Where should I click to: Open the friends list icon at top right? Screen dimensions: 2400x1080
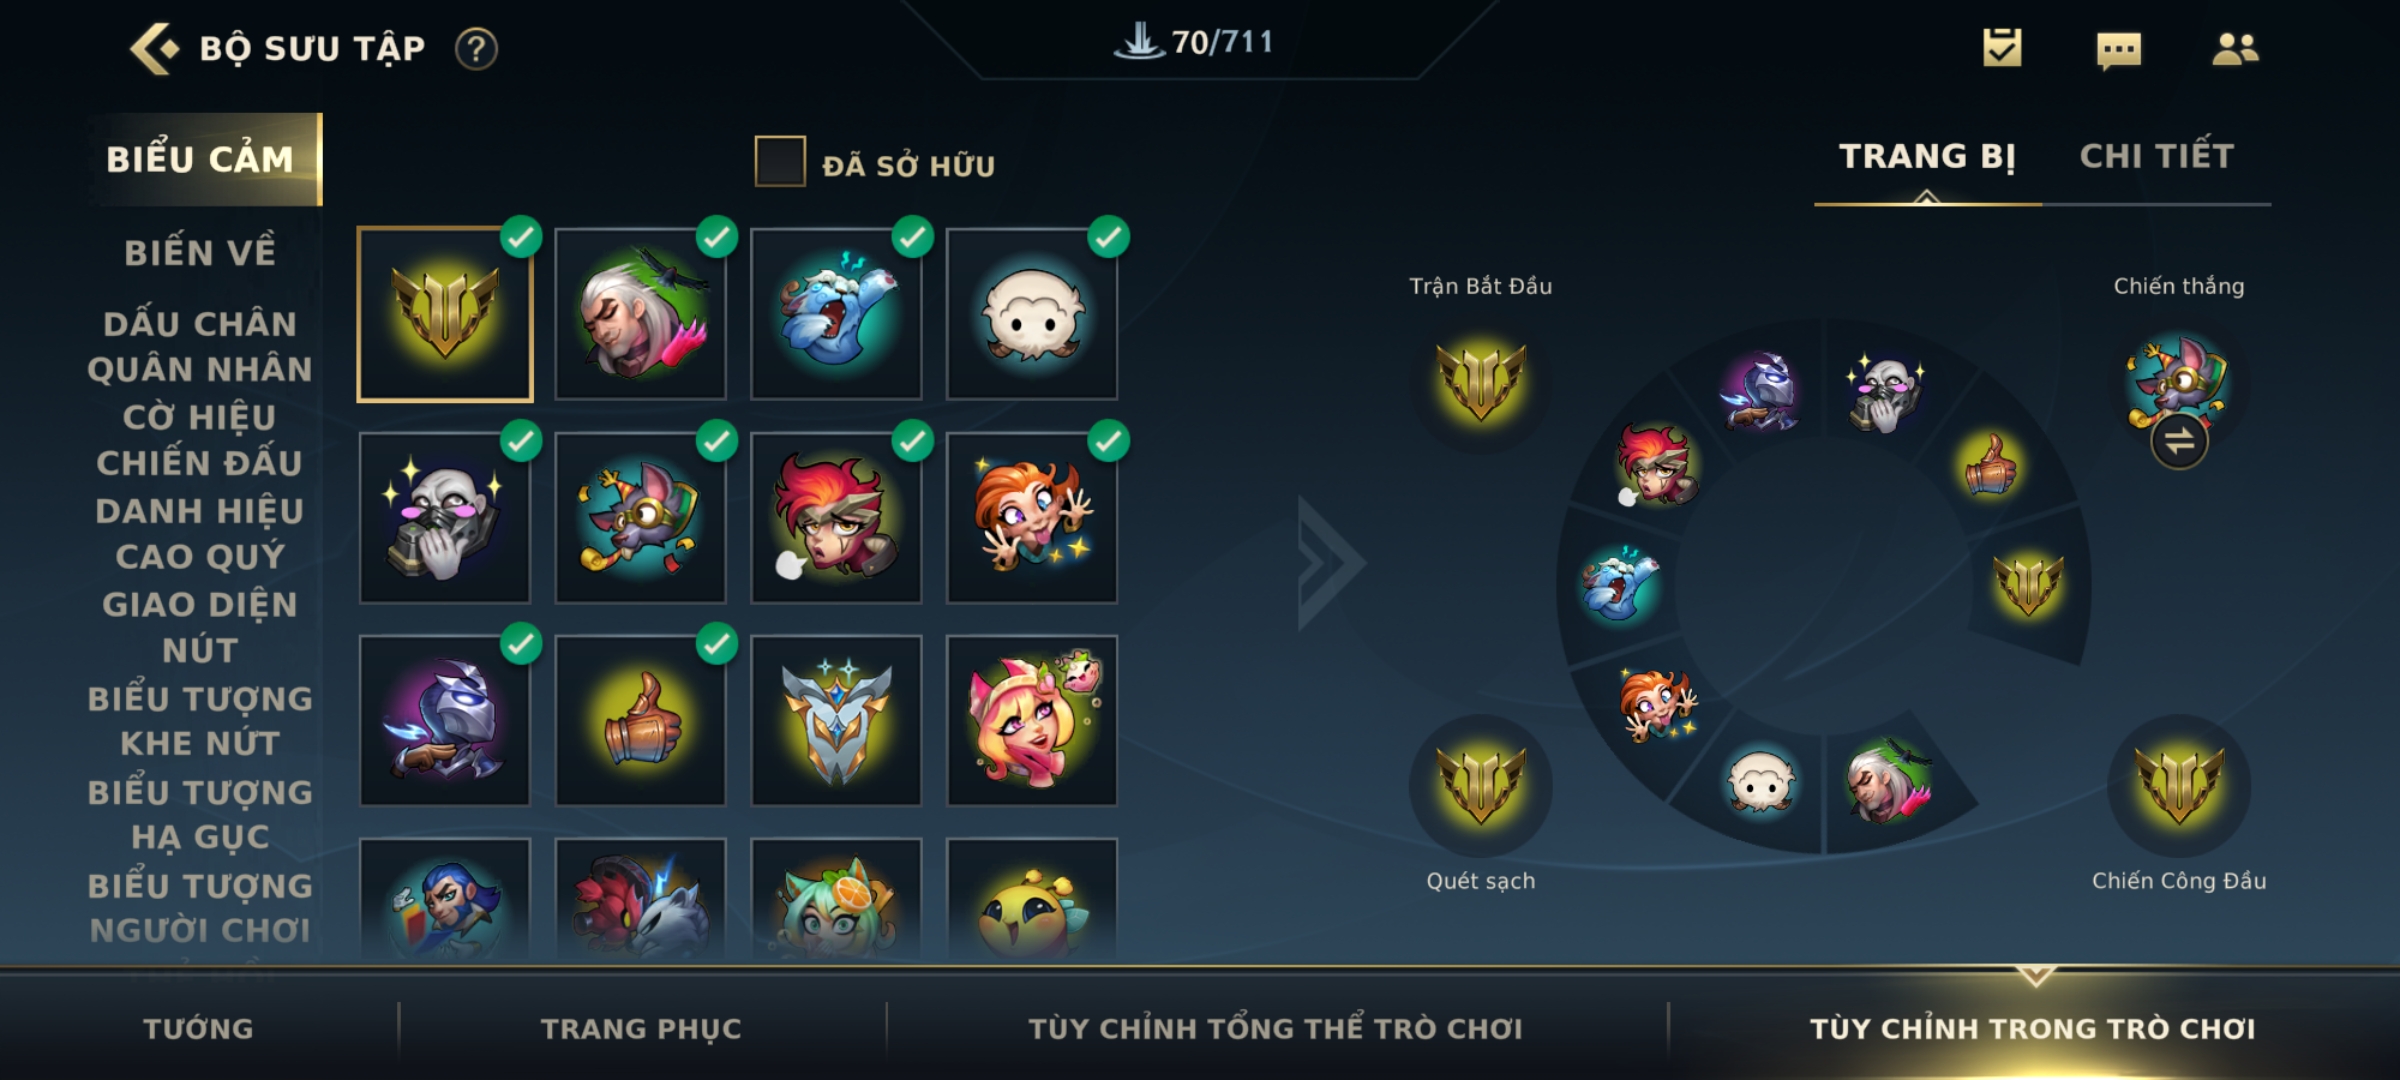pyautogui.click(x=2235, y=49)
